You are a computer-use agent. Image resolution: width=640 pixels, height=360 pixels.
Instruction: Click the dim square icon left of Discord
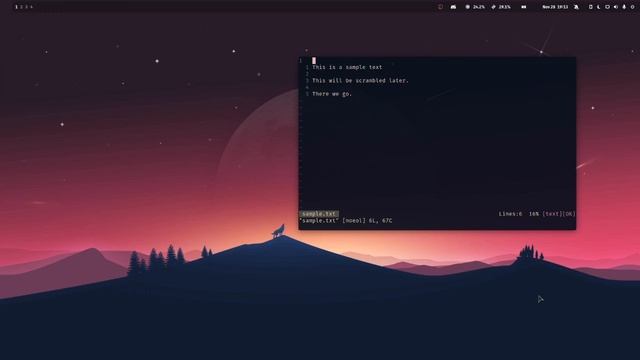[440, 7]
